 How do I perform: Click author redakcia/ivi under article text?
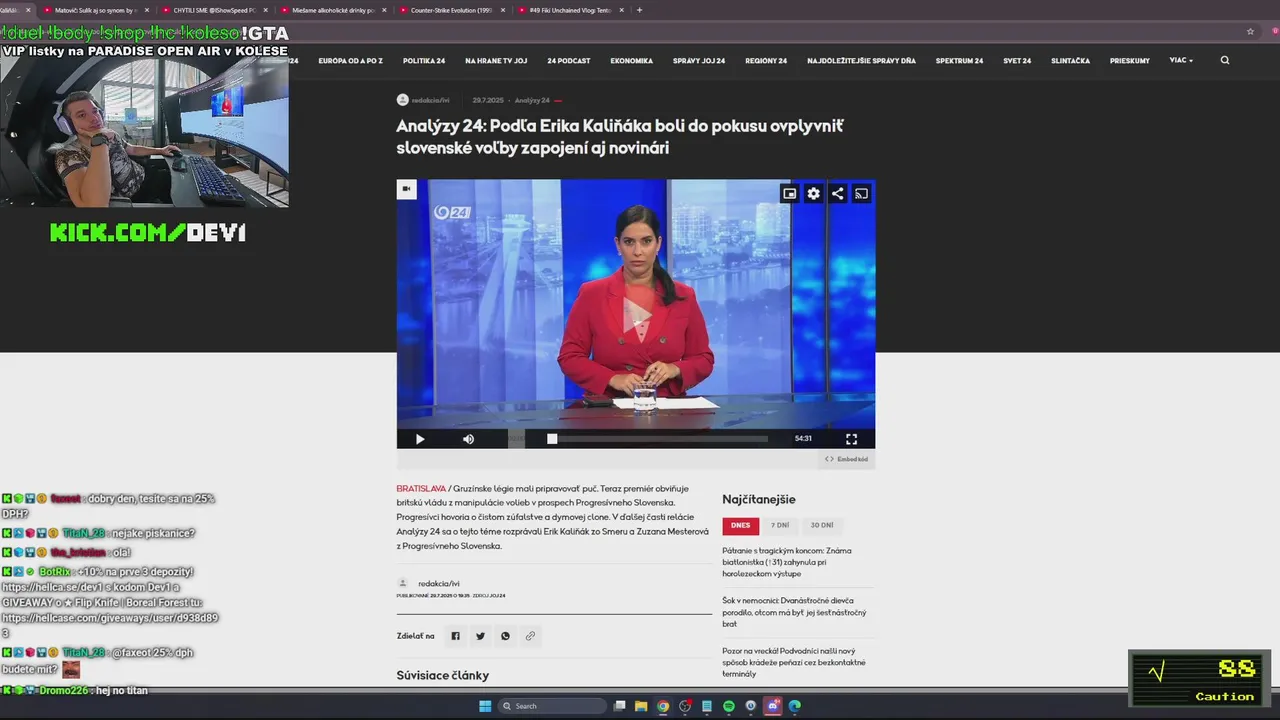(x=439, y=583)
